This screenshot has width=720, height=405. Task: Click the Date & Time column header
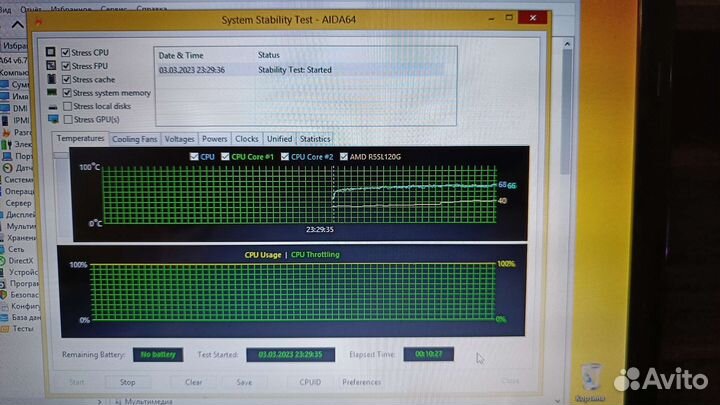point(181,55)
